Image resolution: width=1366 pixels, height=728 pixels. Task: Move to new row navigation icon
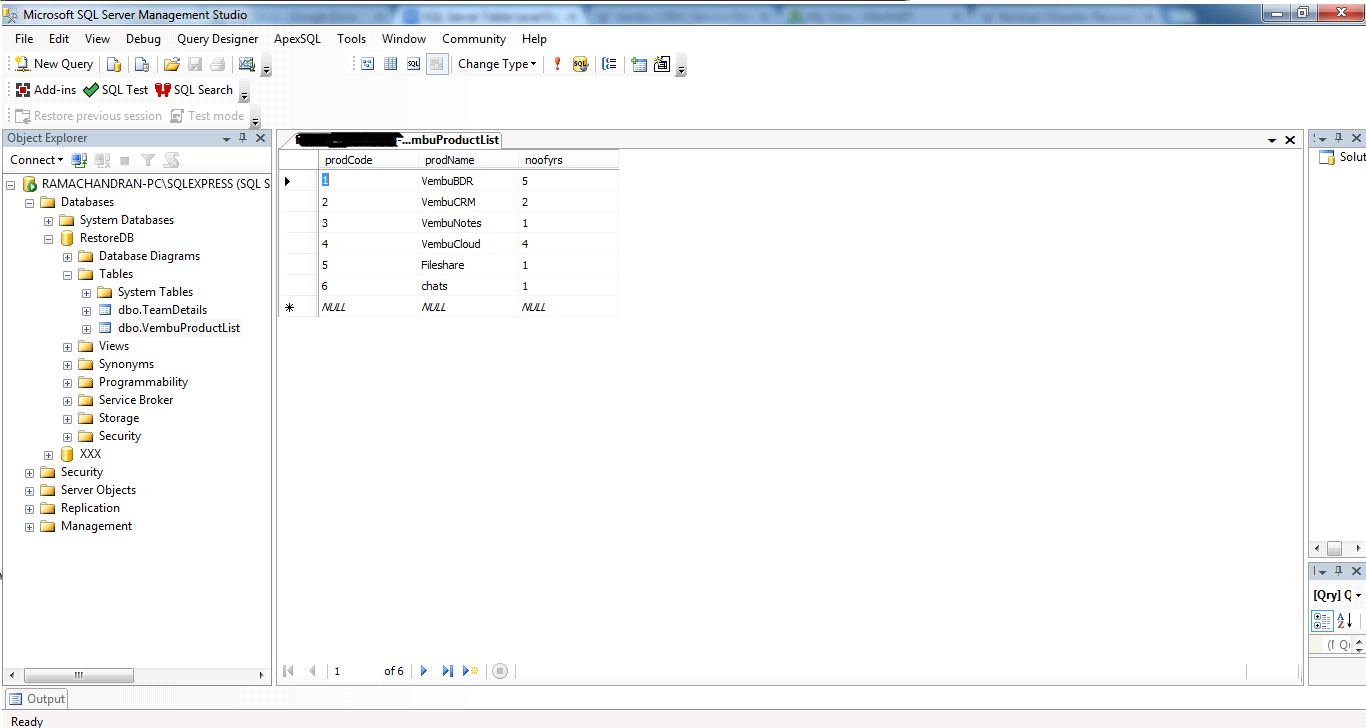(x=470, y=671)
